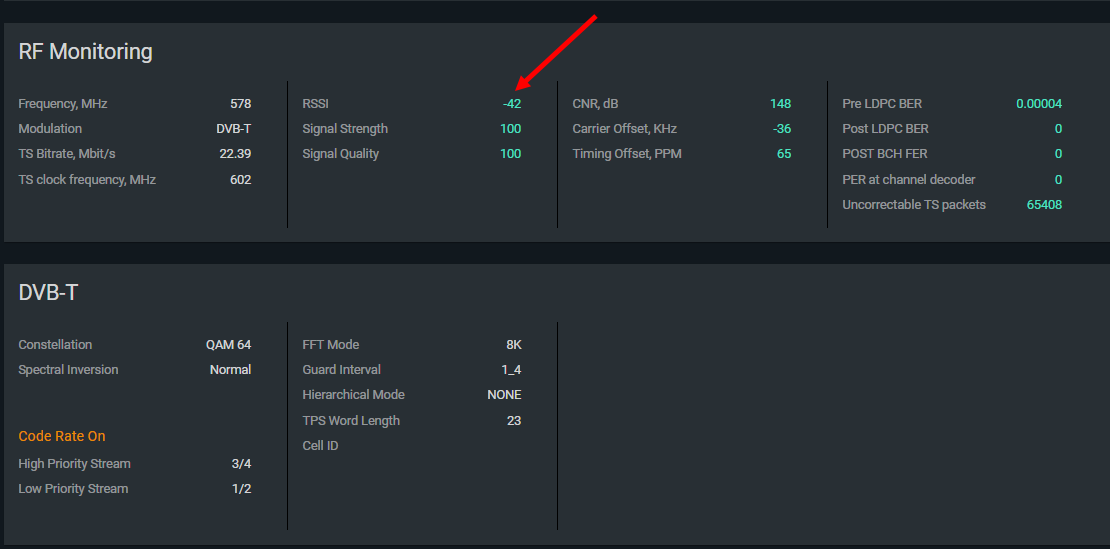
Task: Click the orange Code Rate On label
Action: pyautogui.click(x=62, y=436)
